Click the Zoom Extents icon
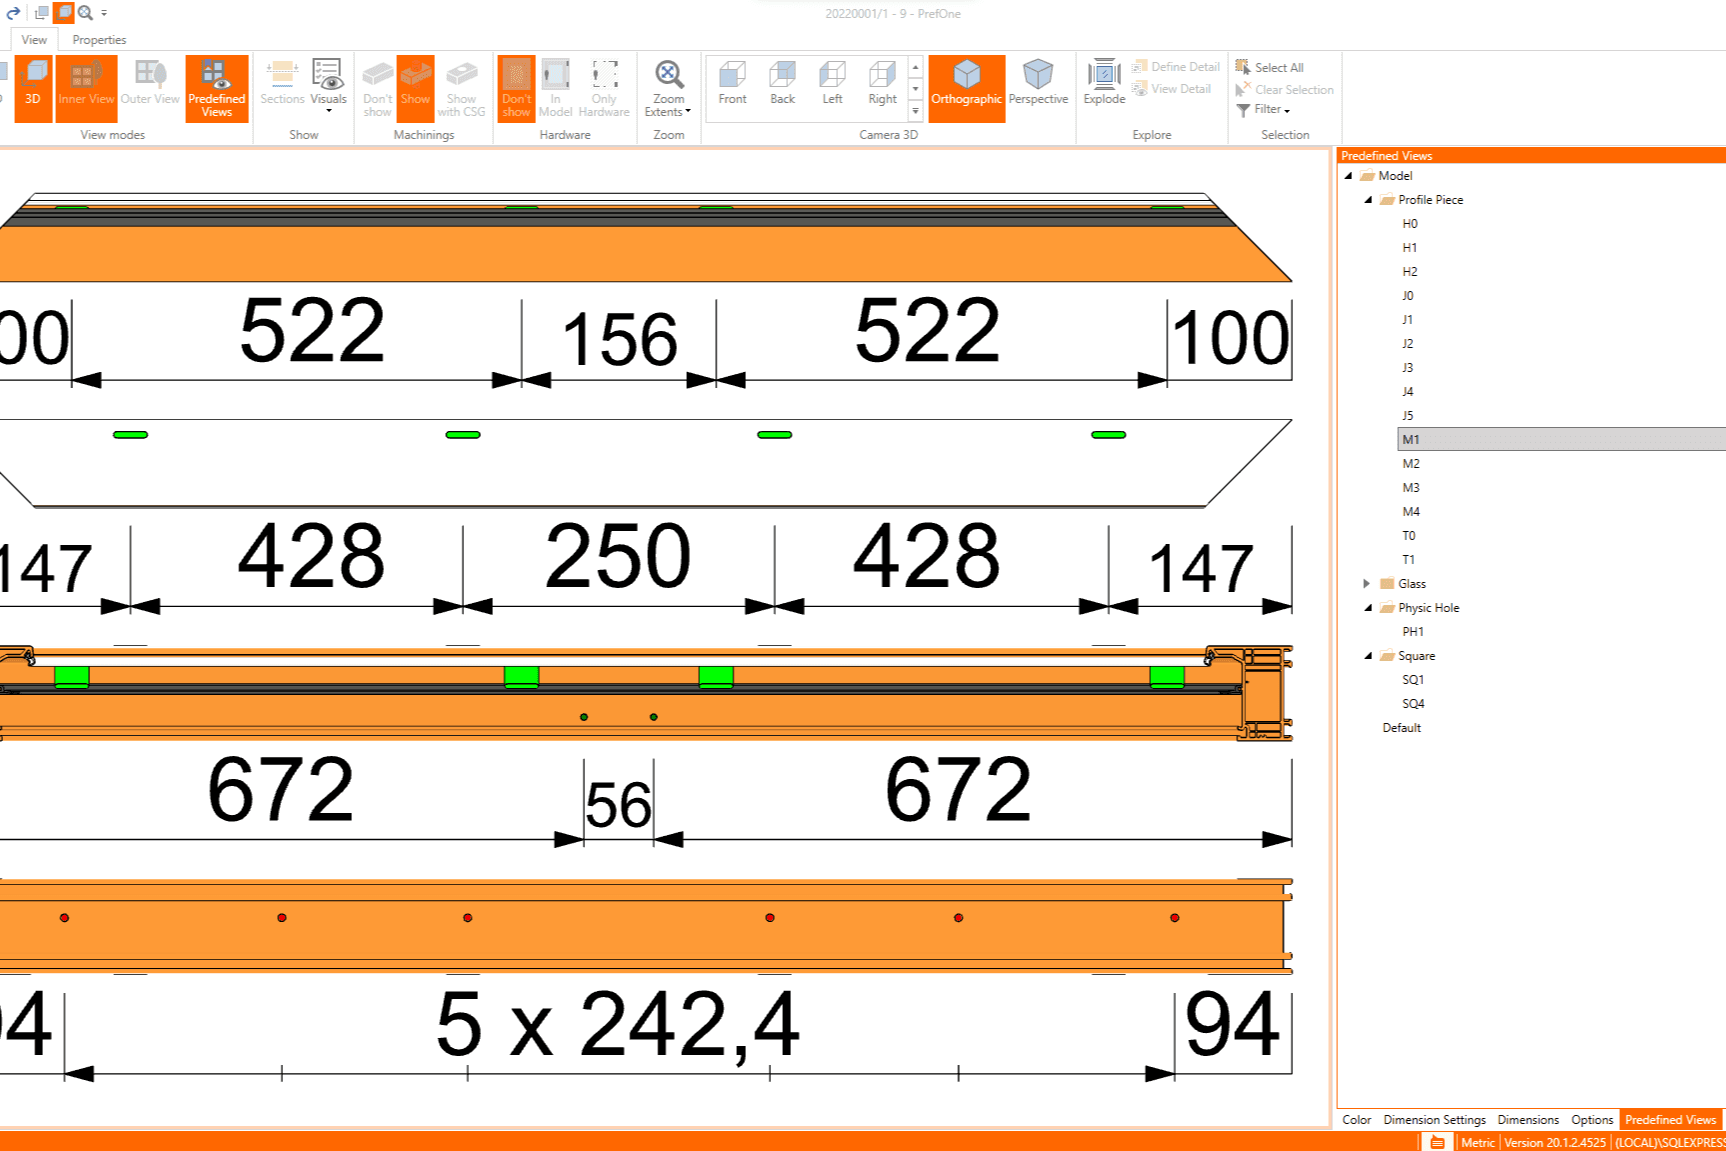1726x1151 pixels. tap(668, 77)
